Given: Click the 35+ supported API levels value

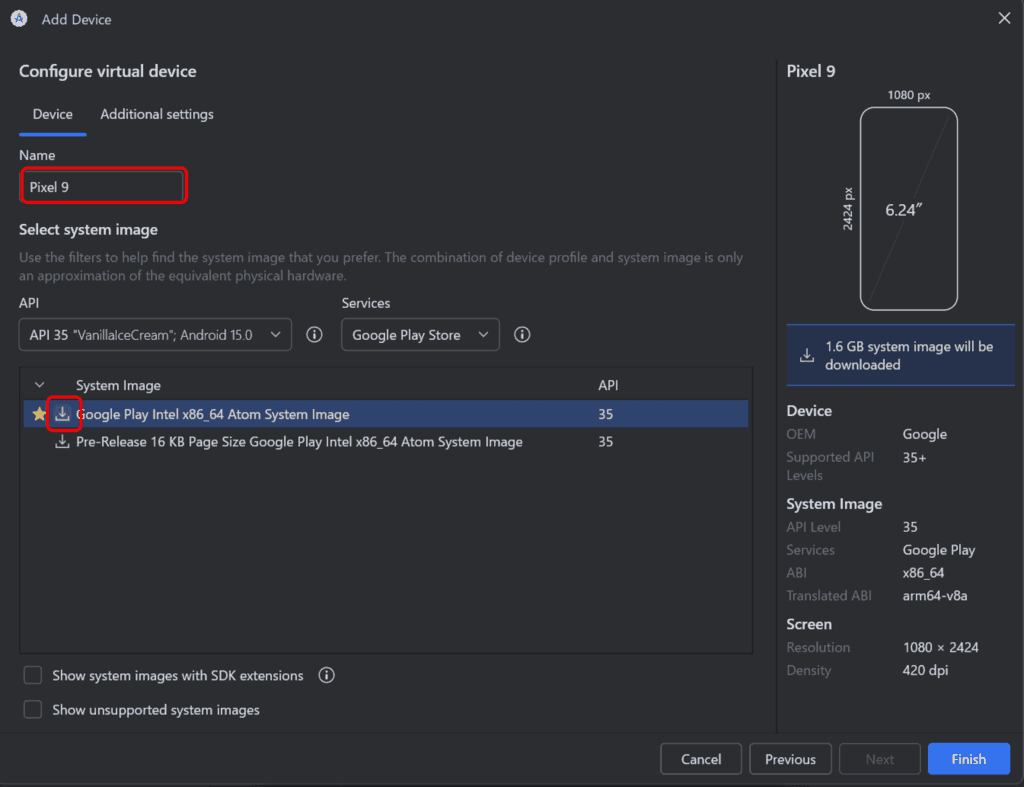Looking at the screenshot, I should click(914, 458).
